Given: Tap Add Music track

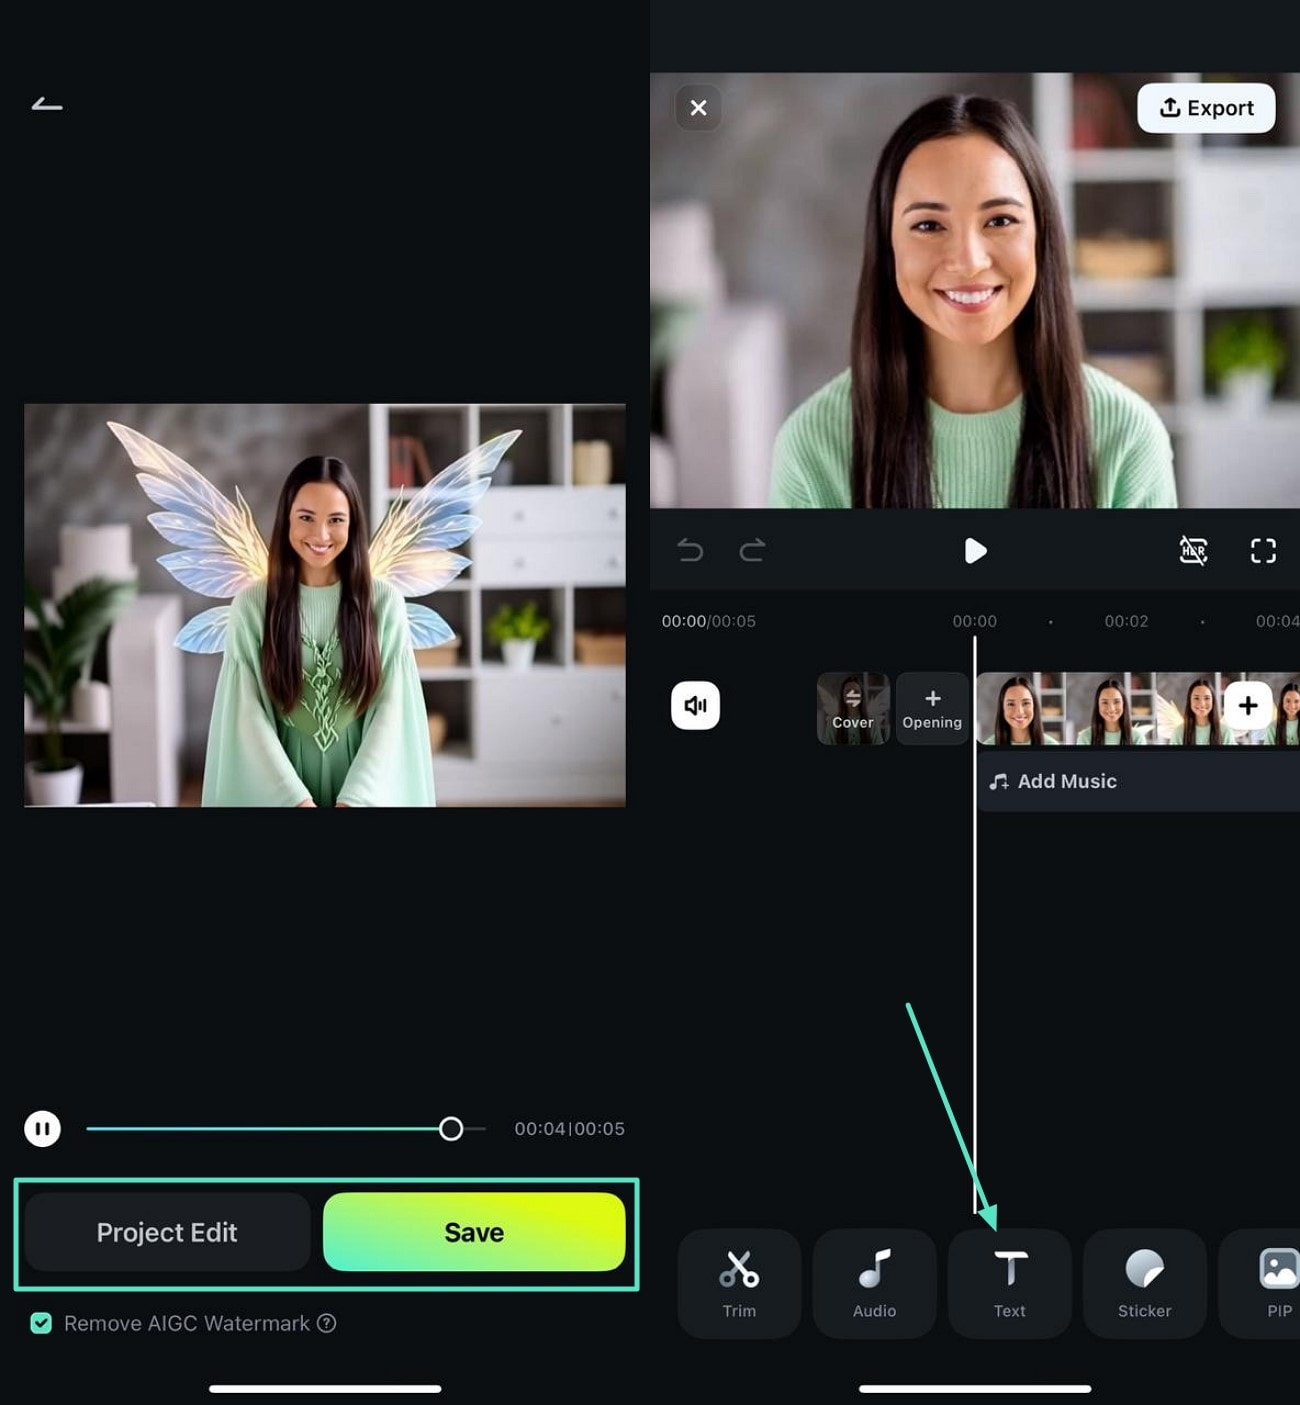Looking at the screenshot, I should 1137,781.
